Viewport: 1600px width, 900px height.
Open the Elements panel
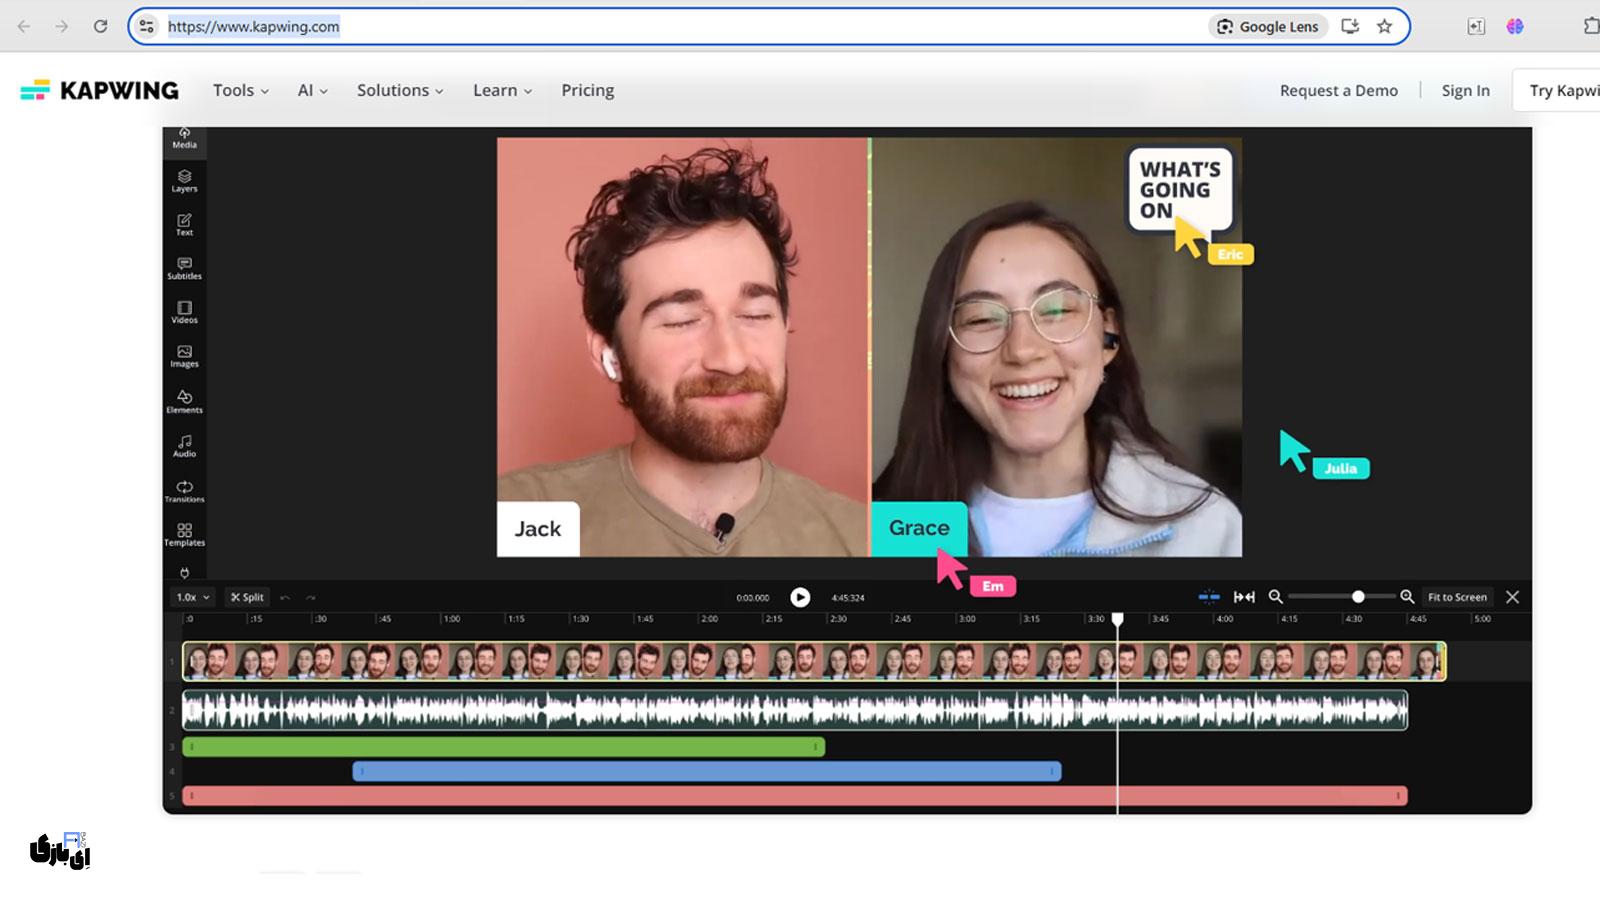184,401
